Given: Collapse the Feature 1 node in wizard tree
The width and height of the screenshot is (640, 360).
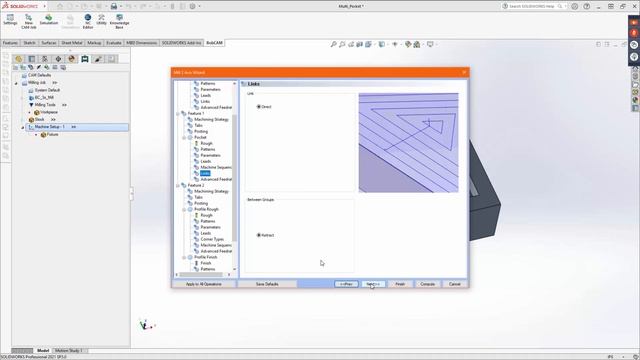Looking at the screenshot, I should [x=178, y=113].
